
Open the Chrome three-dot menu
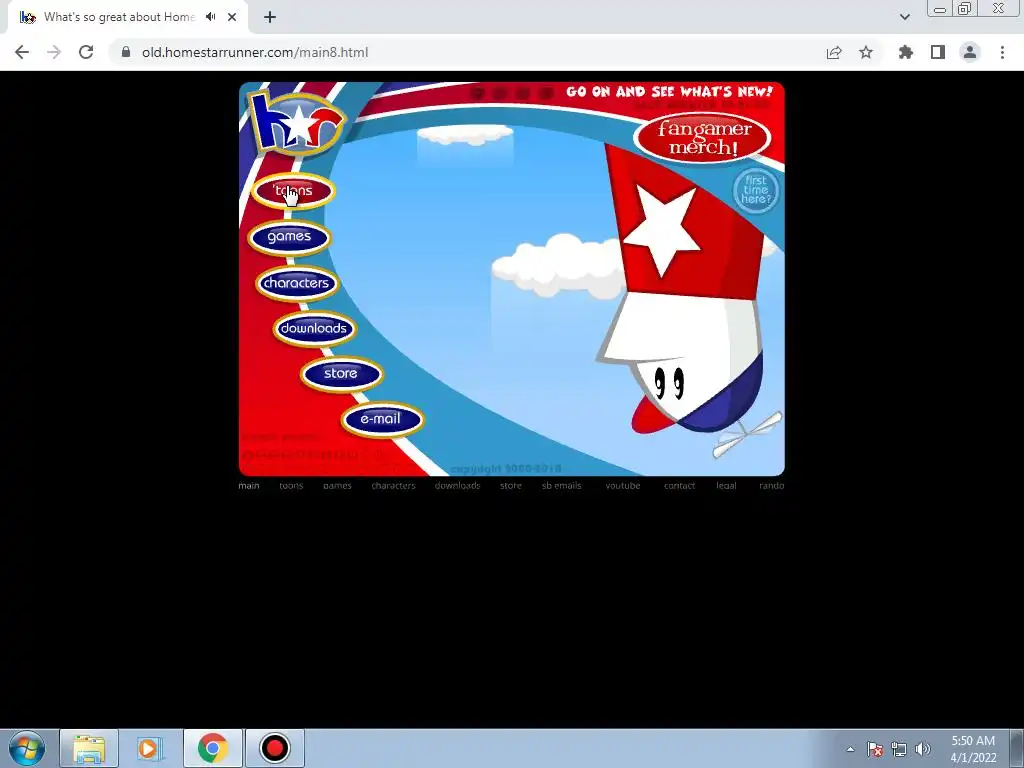[x=1002, y=52]
